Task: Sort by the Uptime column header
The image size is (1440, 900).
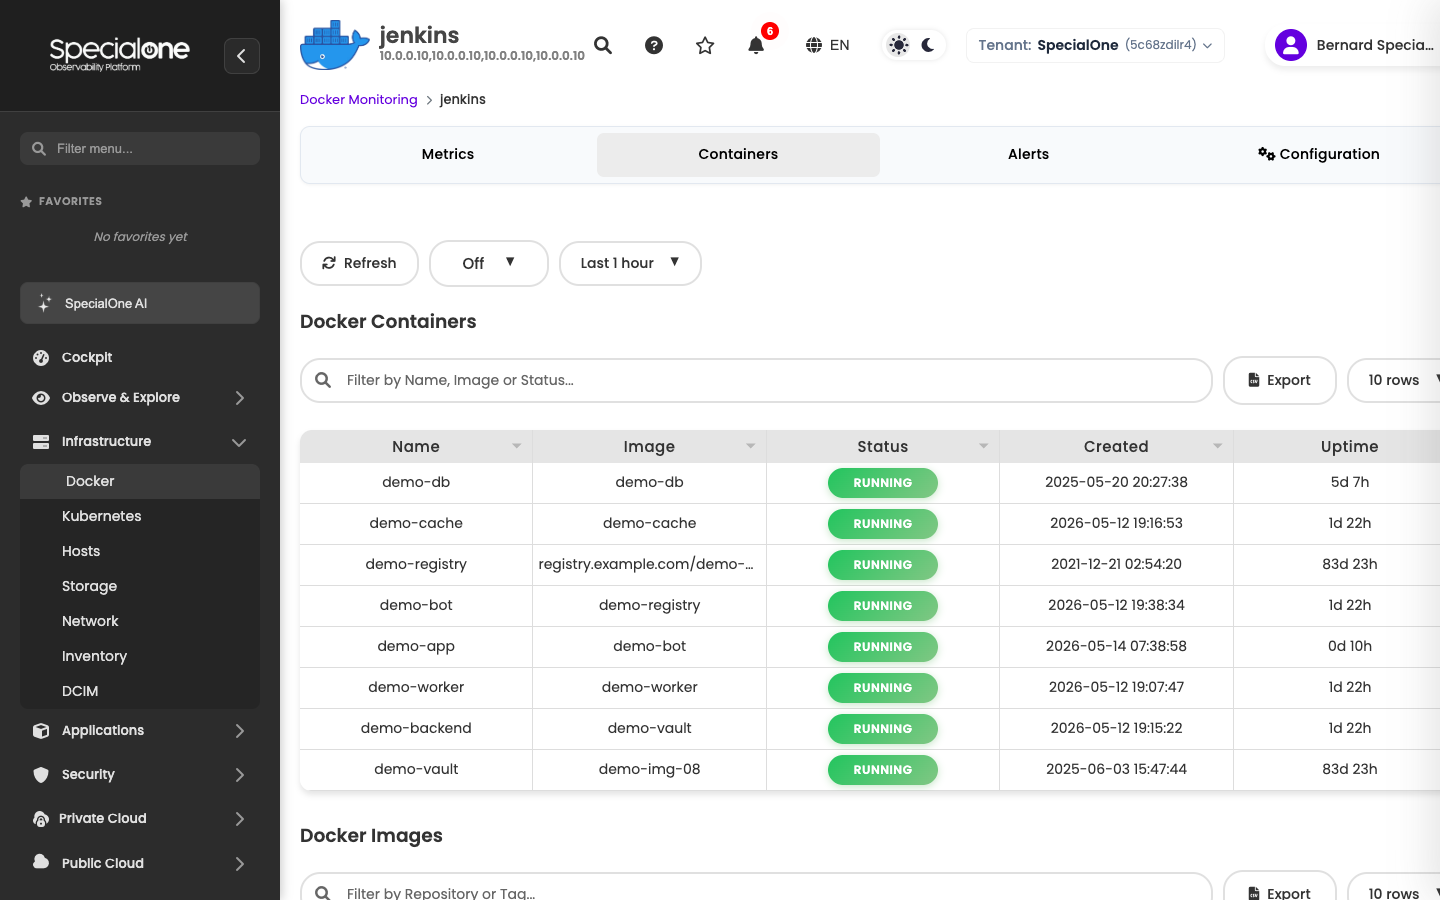Action: click(x=1349, y=446)
